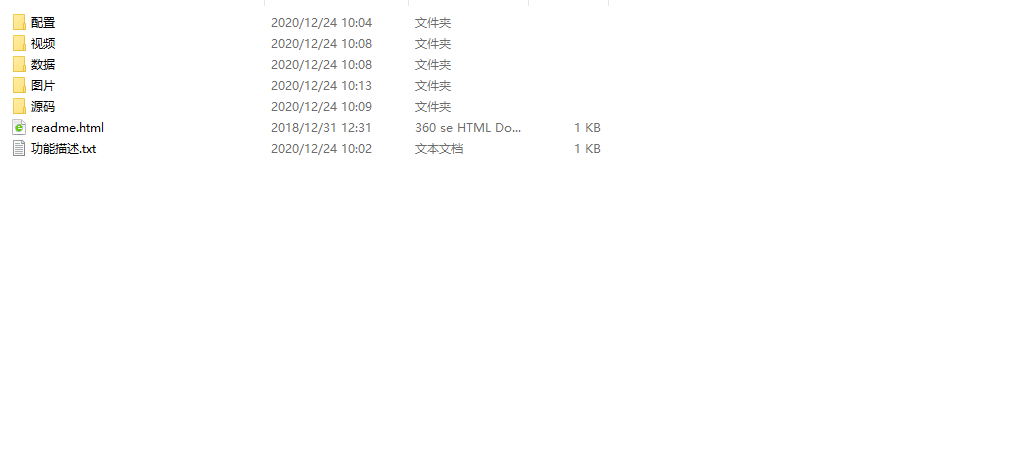
Task: Click the 360 se HTML Do... type cell
Action: [468, 128]
